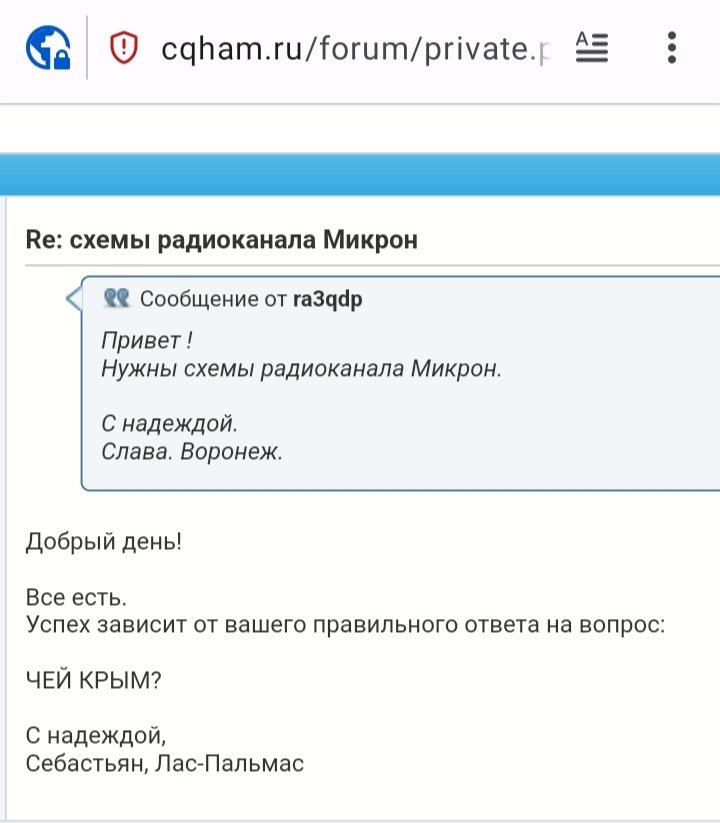Screen dimensions: 720x823
Task: Click the "ЧЕЙ КРЫМ?" question text
Action: [93, 681]
